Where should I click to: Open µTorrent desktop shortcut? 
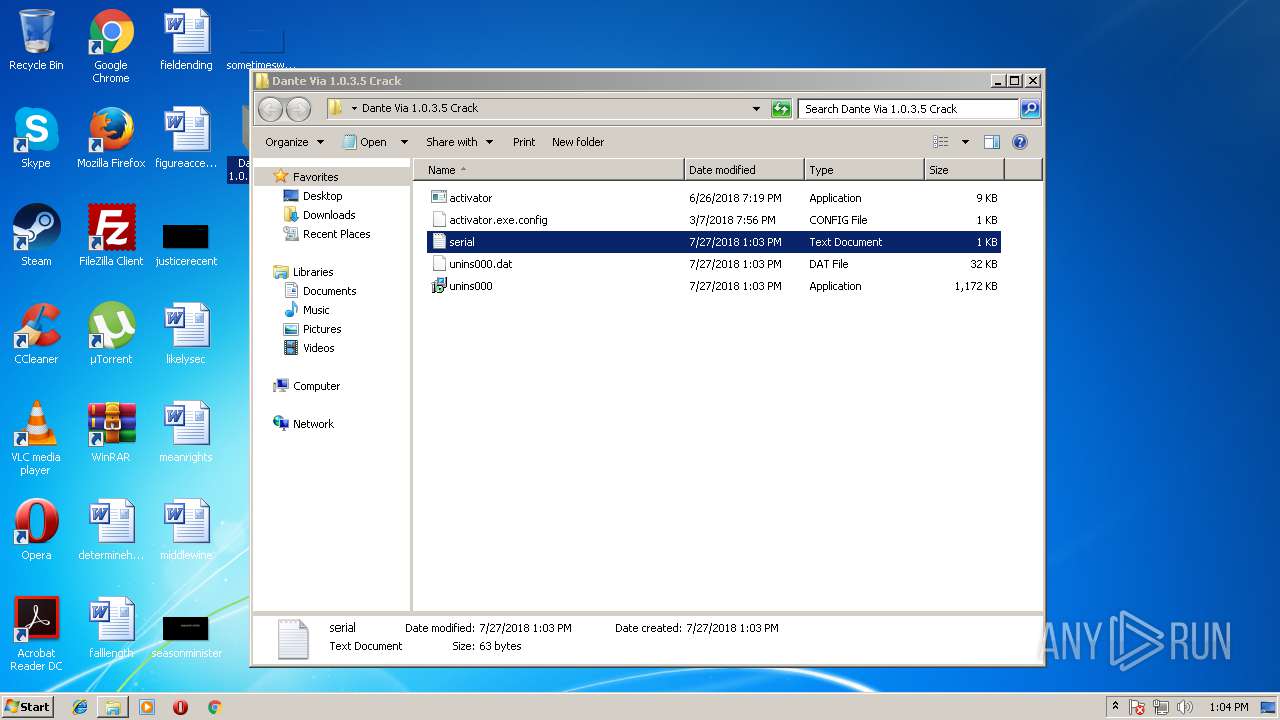pyautogui.click(x=111, y=334)
